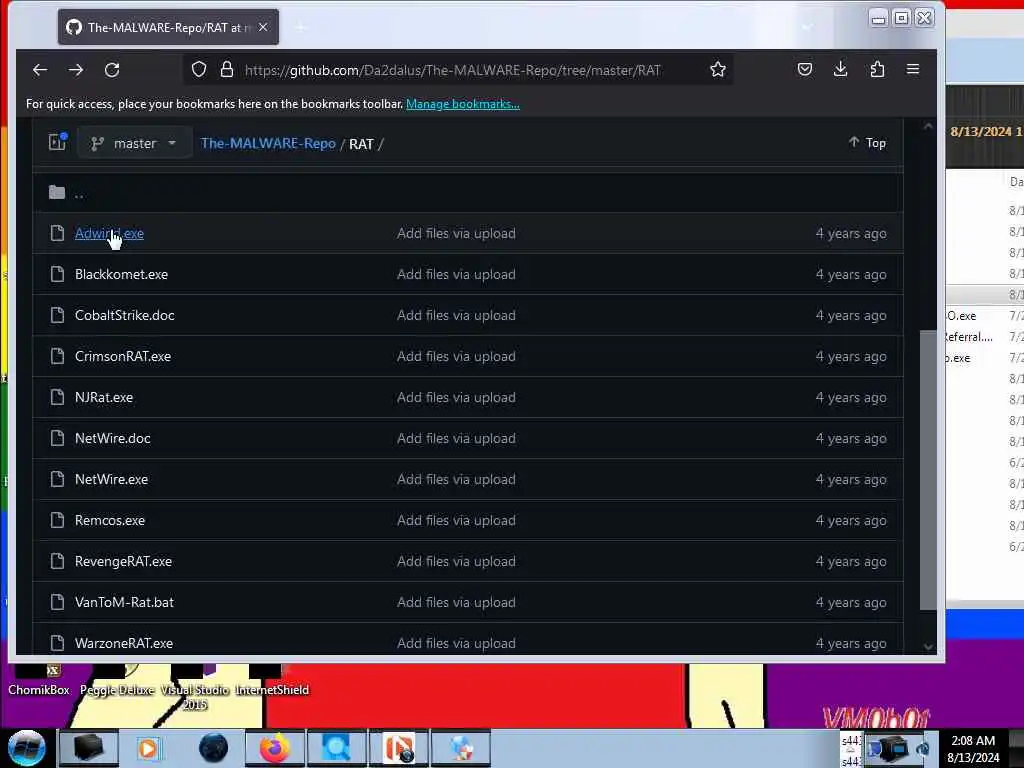Click the page vertical scrollbar thumb
This screenshot has width=1024, height=768.
coord(928,470)
